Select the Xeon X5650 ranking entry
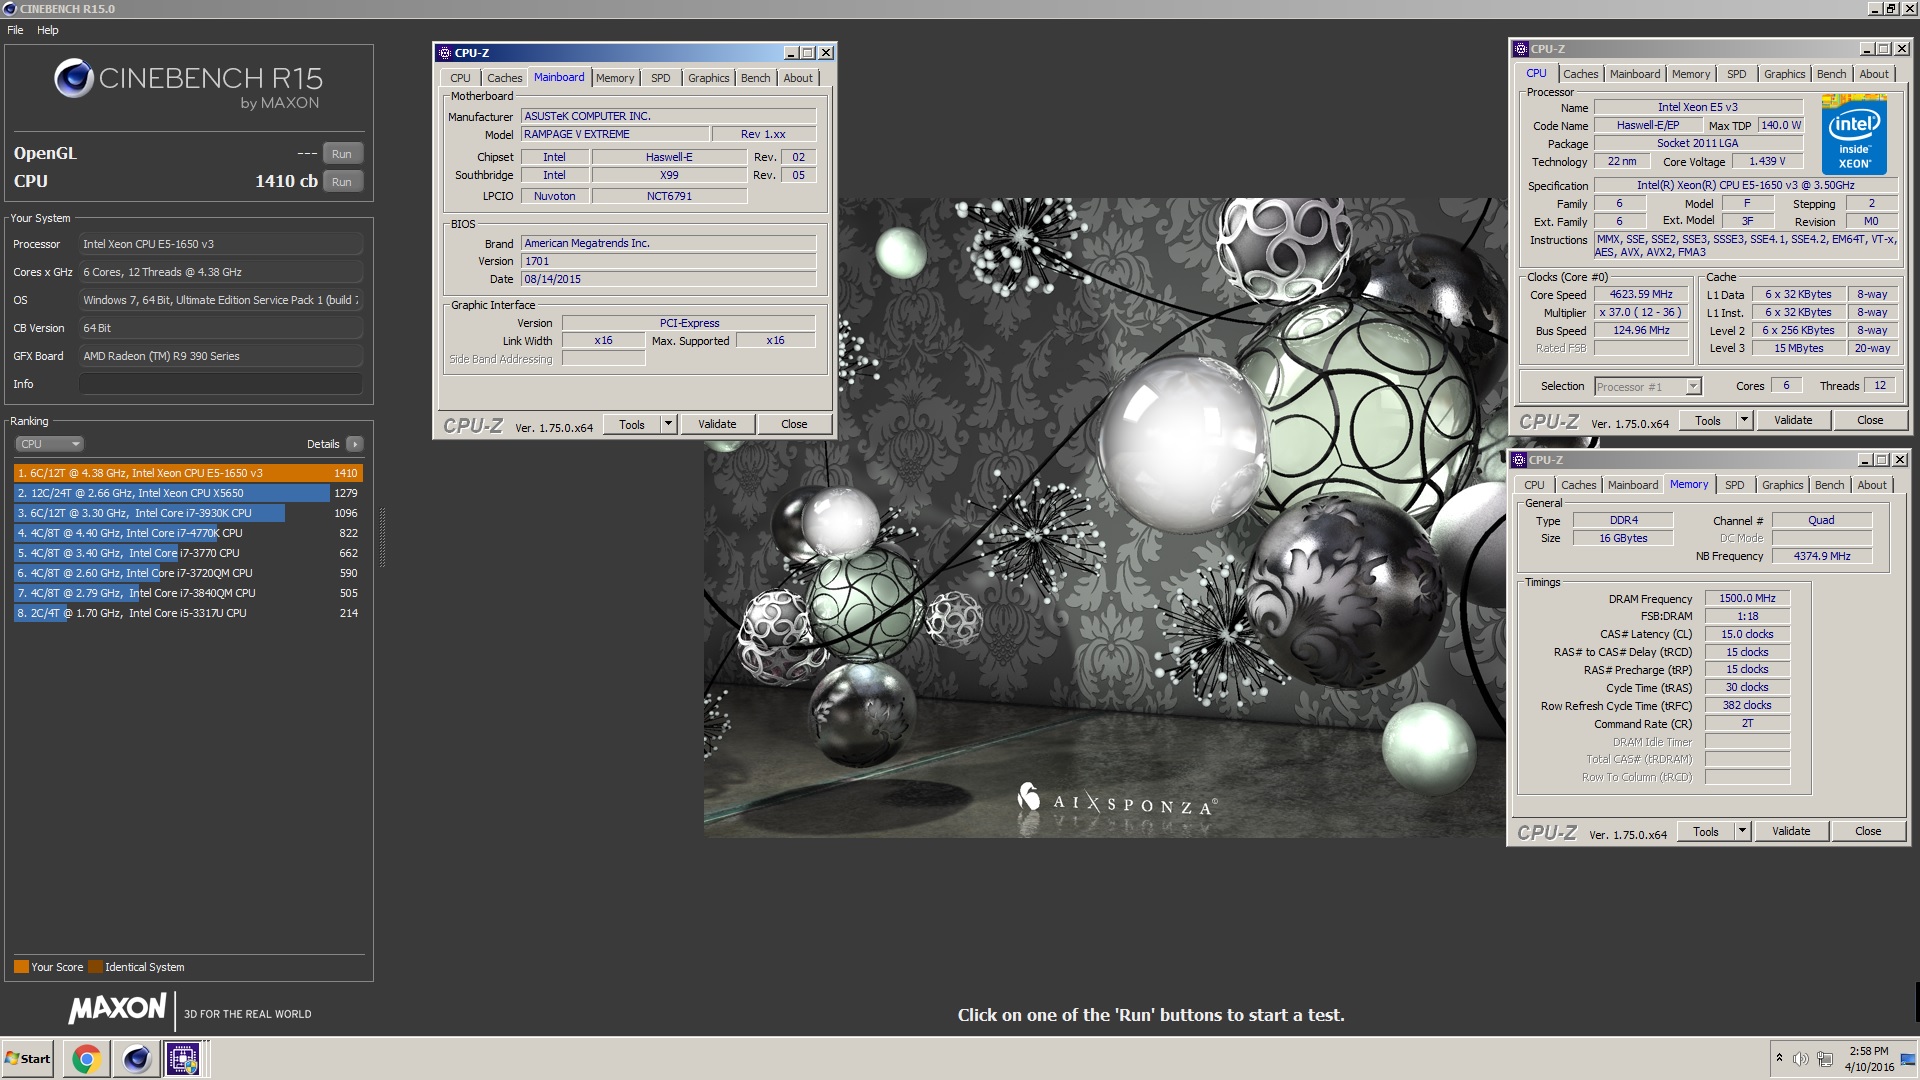The image size is (1920, 1080). (188, 493)
